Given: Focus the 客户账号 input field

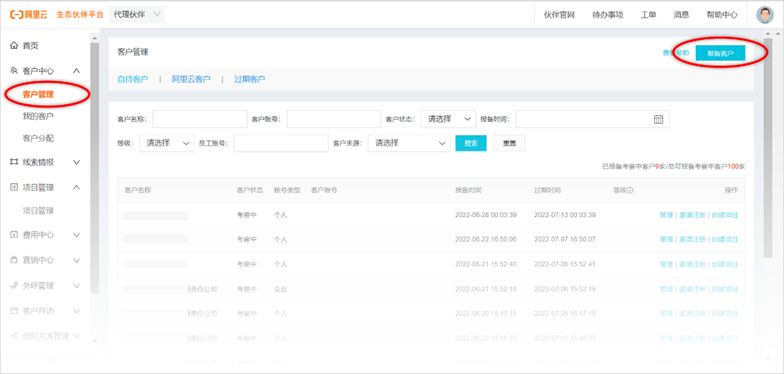Looking at the screenshot, I should click(334, 119).
